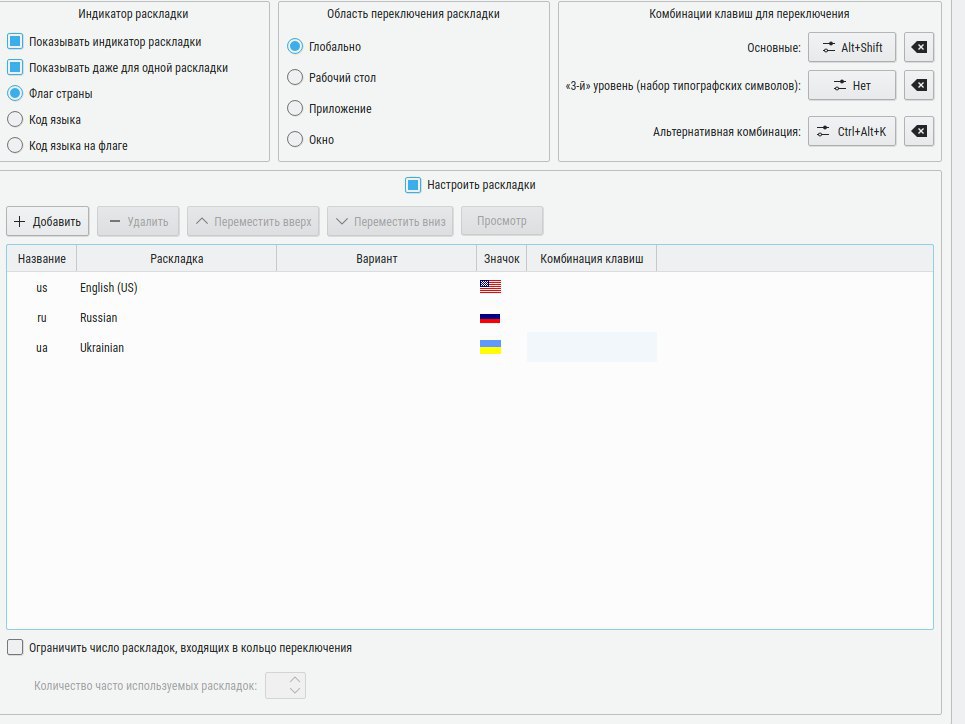Toggle Показывать даже для одной раскладки checkbox
Screen dimensions: 965x724
click(15, 68)
